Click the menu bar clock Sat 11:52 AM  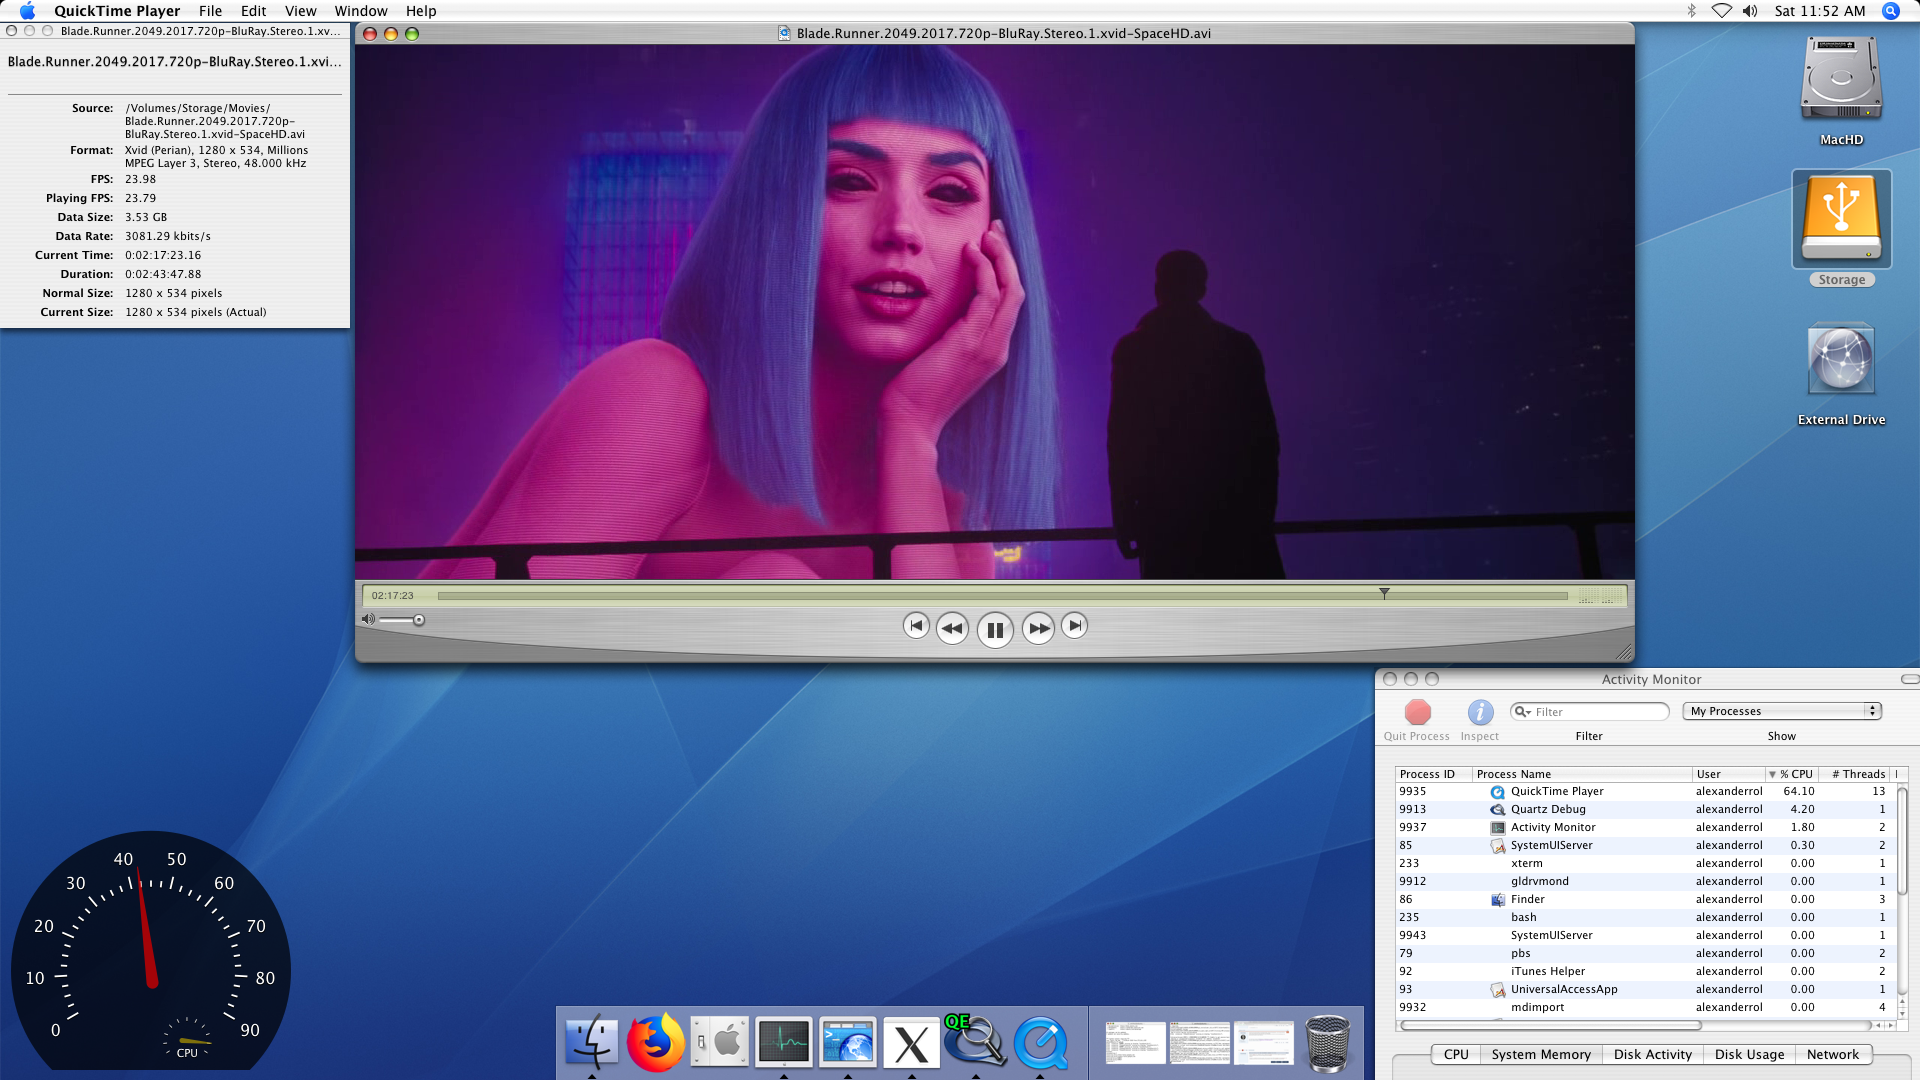pyautogui.click(x=1819, y=11)
